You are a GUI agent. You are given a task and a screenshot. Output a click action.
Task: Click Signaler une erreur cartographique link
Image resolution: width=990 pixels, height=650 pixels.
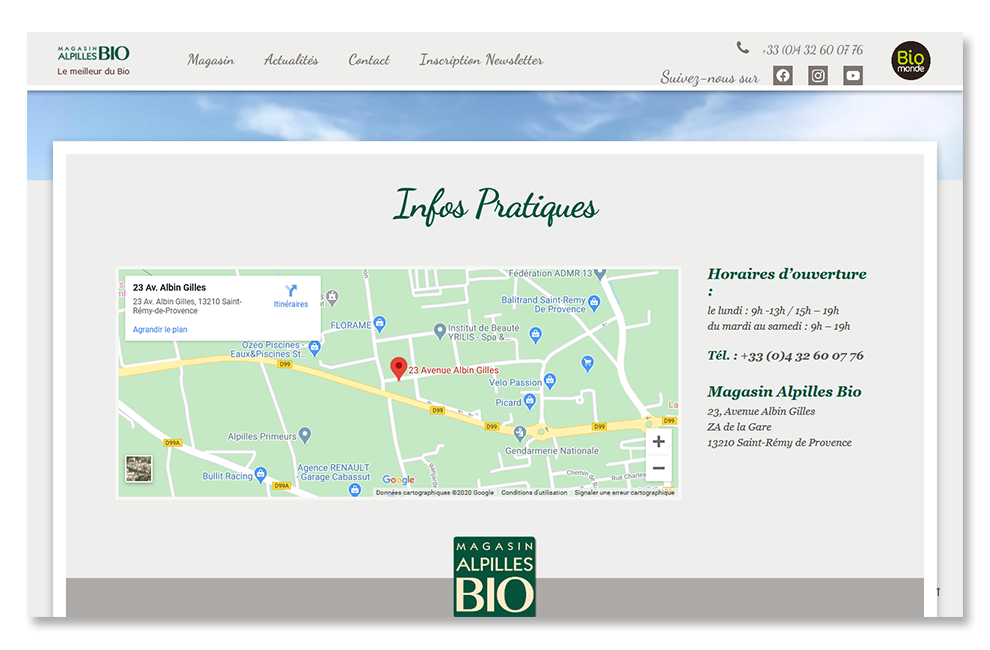point(624,493)
